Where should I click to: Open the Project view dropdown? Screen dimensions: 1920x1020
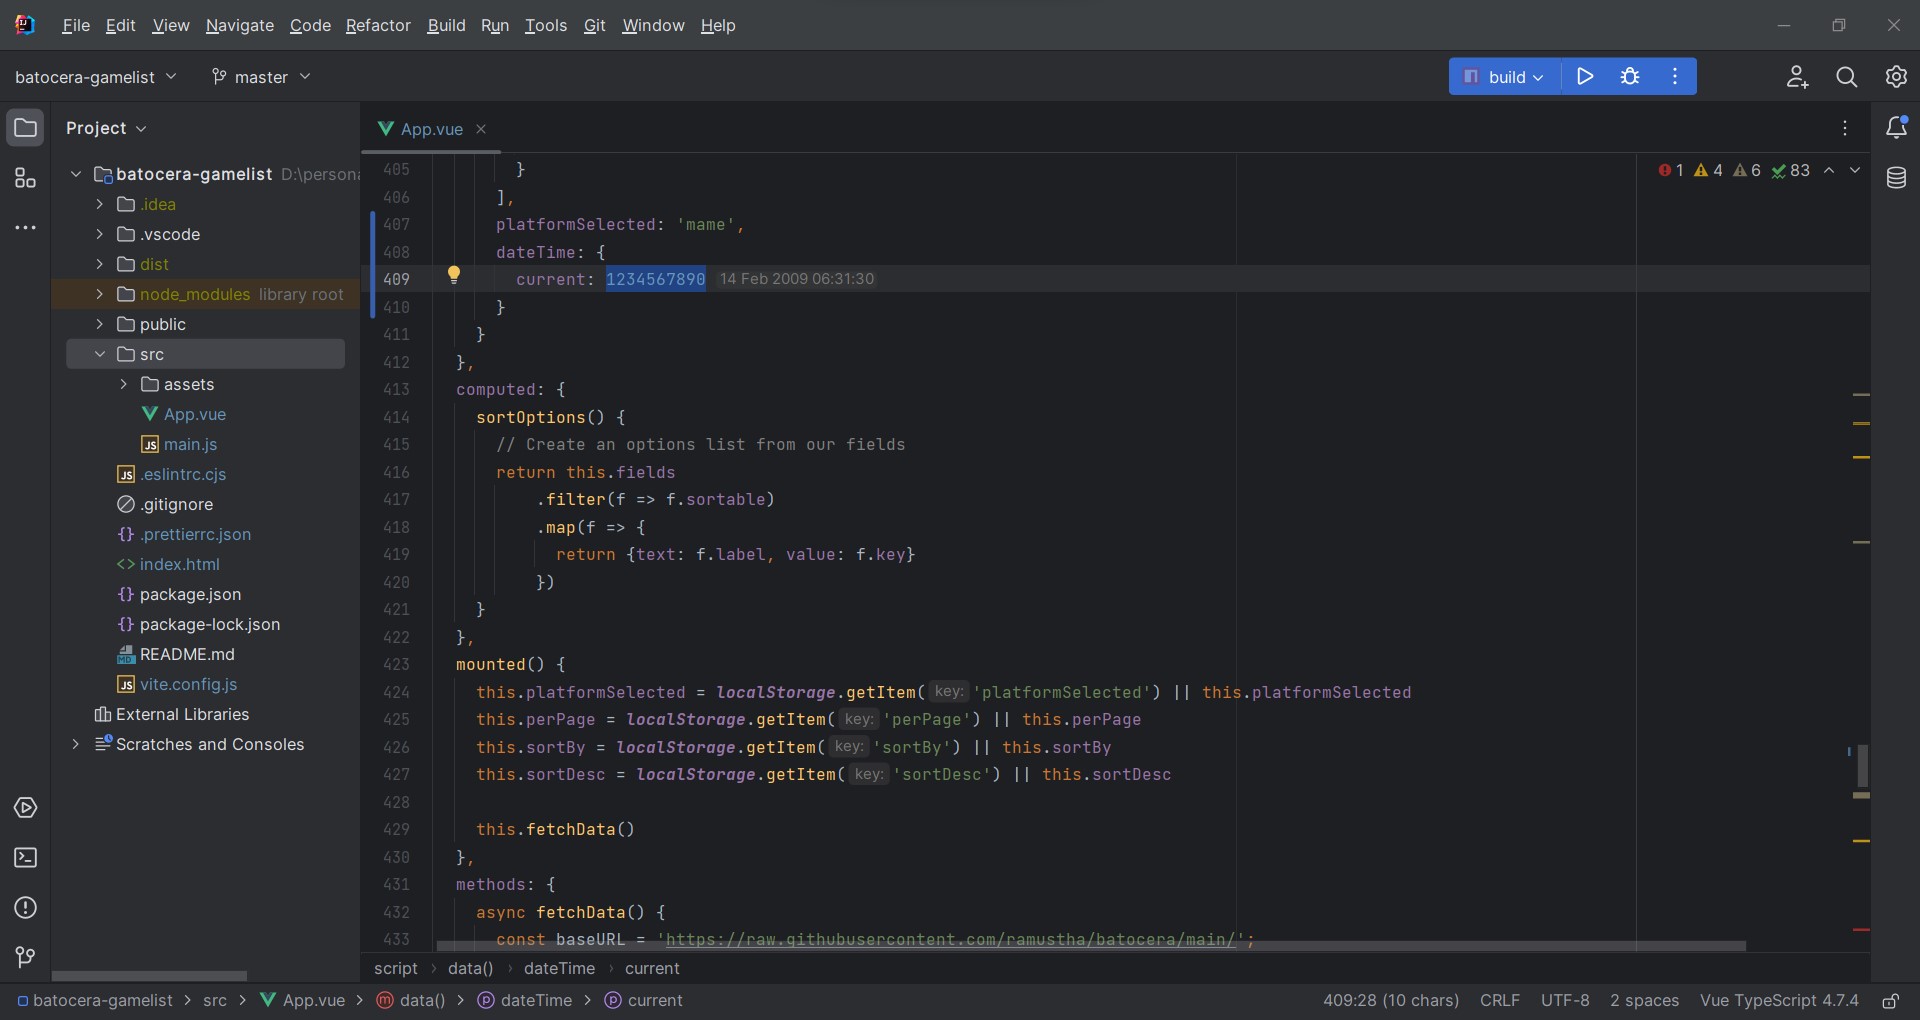(106, 128)
